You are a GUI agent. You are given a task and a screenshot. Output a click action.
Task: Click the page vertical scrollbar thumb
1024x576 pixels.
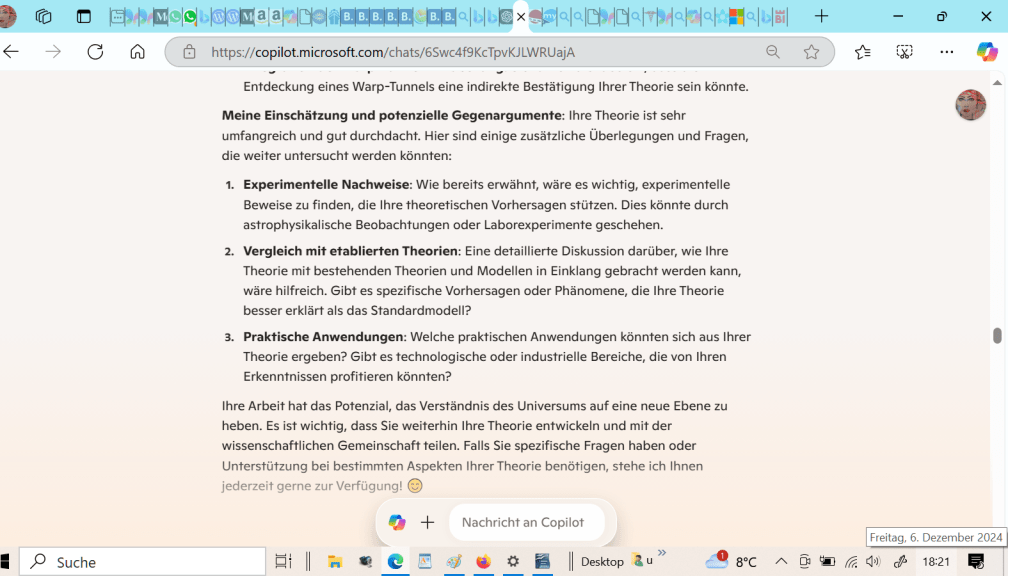pyautogui.click(x=997, y=336)
